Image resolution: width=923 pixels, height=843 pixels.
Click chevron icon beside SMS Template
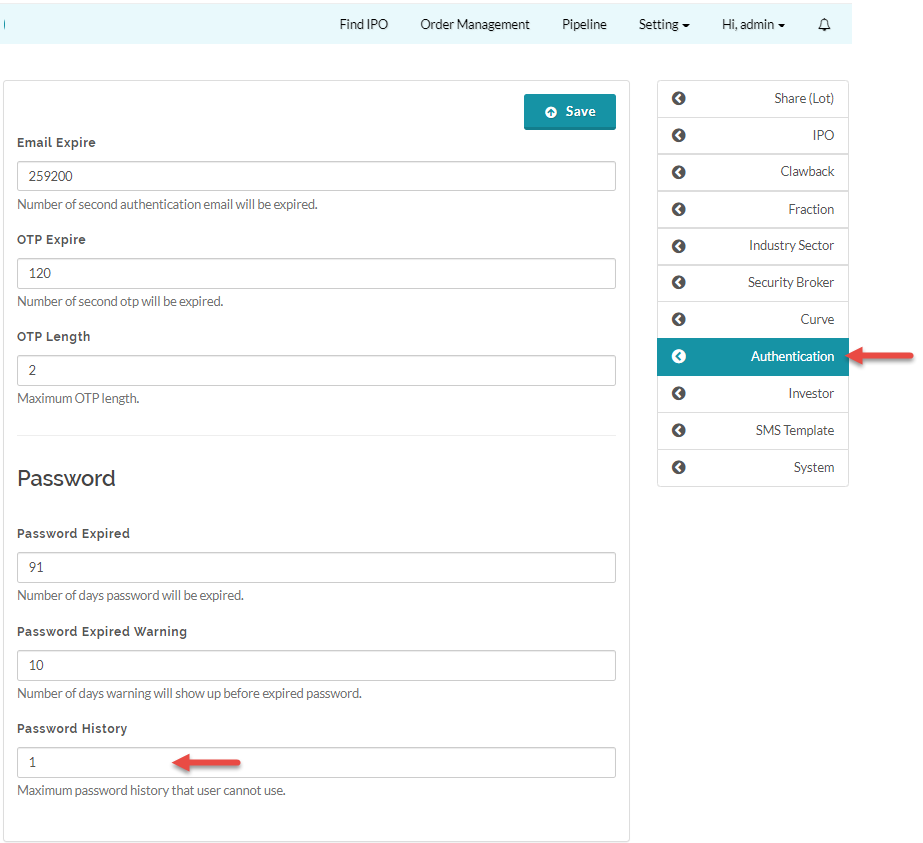(679, 430)
